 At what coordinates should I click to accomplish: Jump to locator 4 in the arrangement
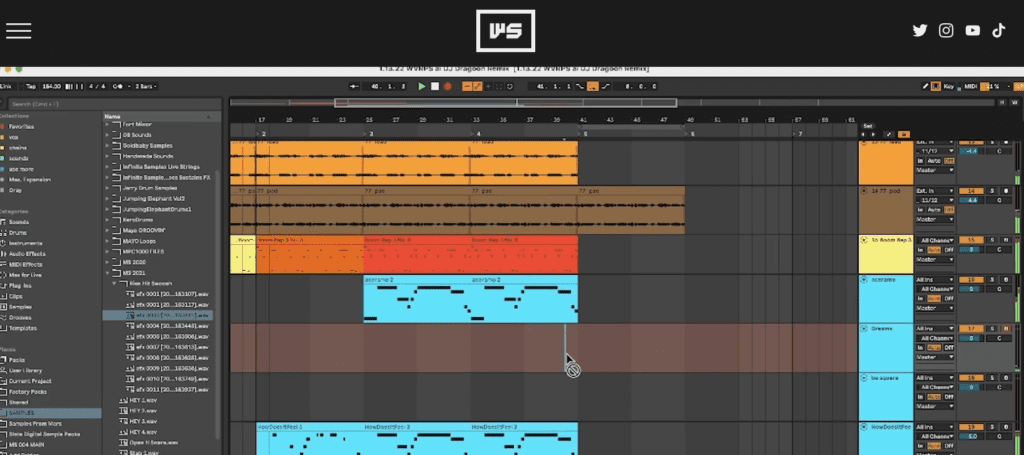[x=475, y=134]
